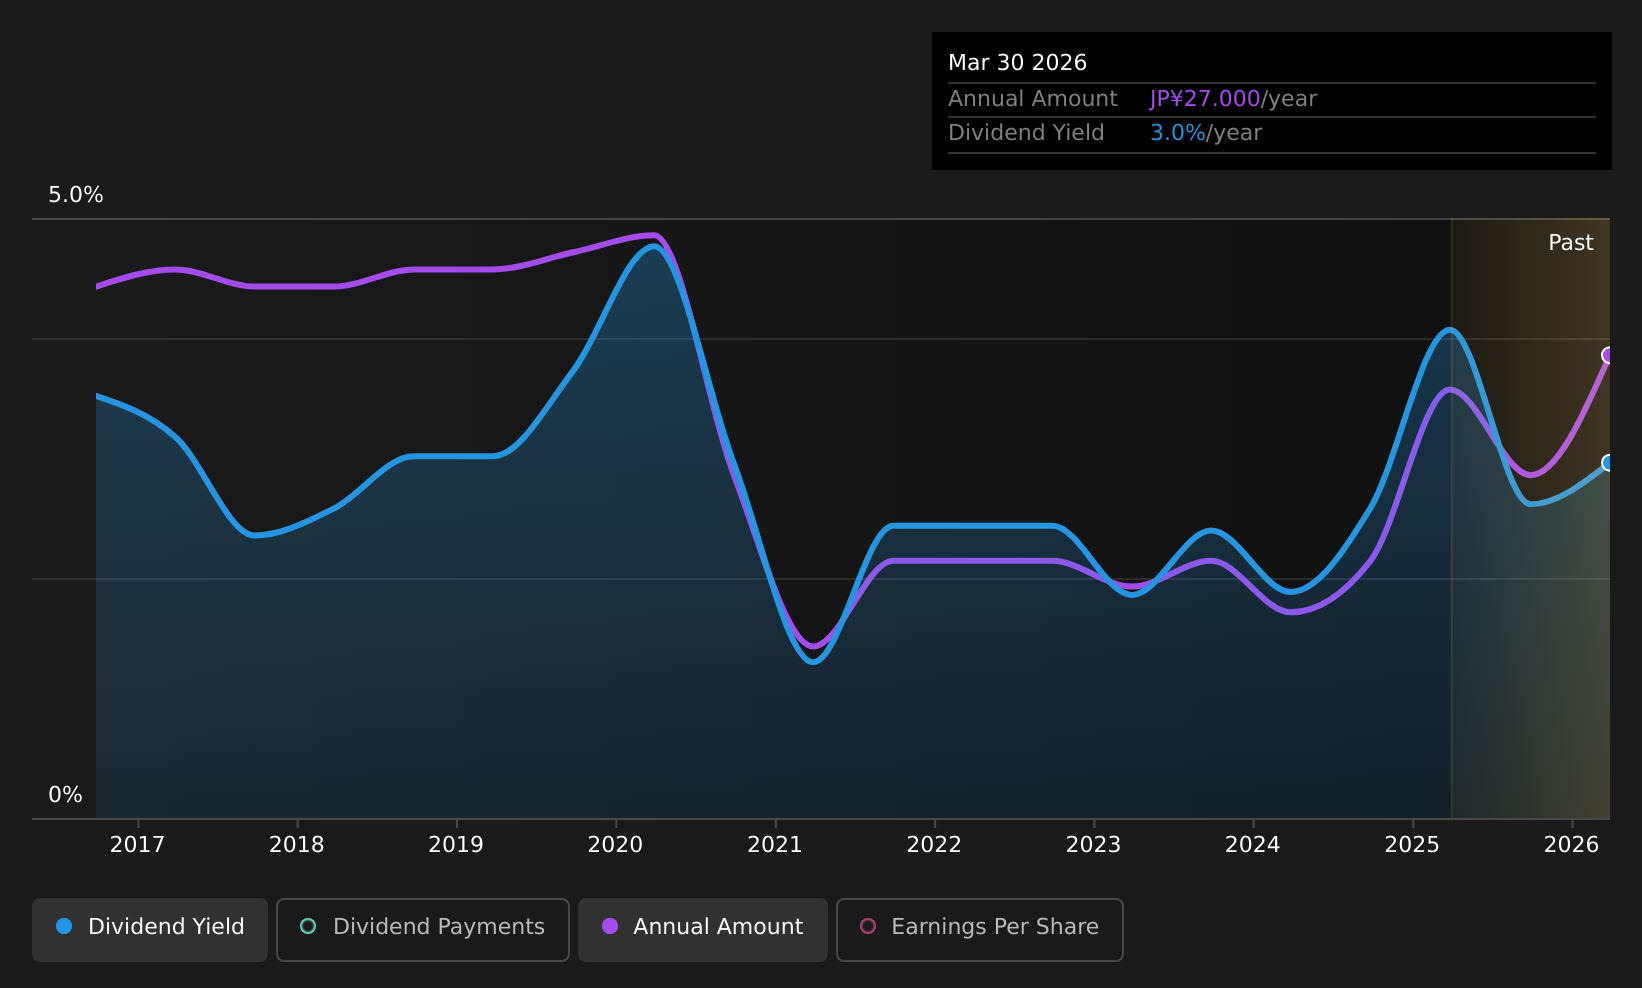
Task: Click the 2026 x-axis label
Action: pos(1572,845)
